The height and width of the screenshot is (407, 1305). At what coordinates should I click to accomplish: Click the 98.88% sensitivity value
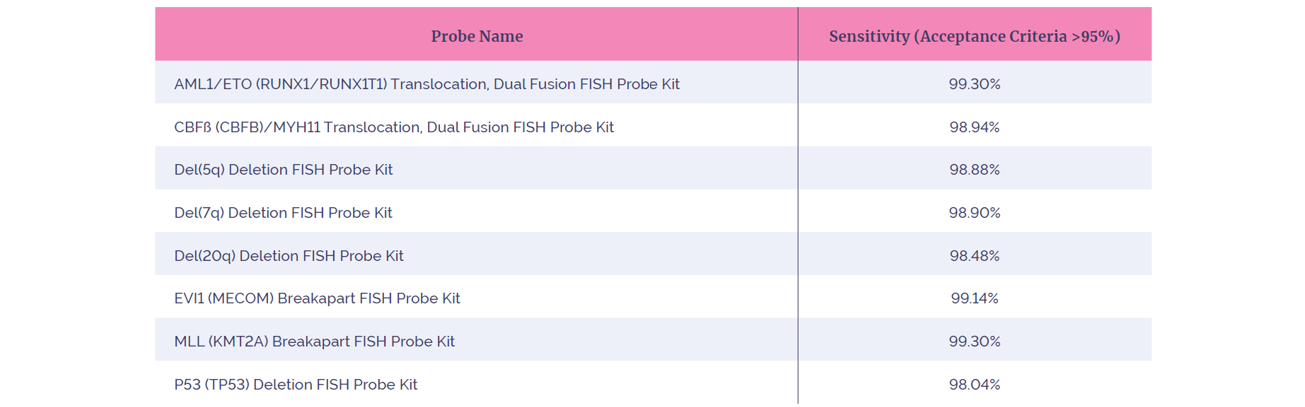[975, 170]
